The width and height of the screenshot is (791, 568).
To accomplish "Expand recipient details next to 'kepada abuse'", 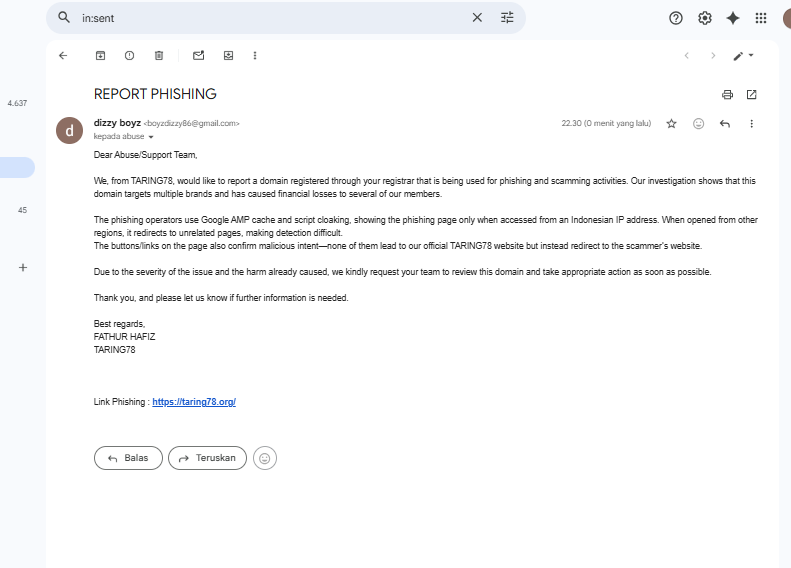I will pyautogui.click(x=151, y=136).
